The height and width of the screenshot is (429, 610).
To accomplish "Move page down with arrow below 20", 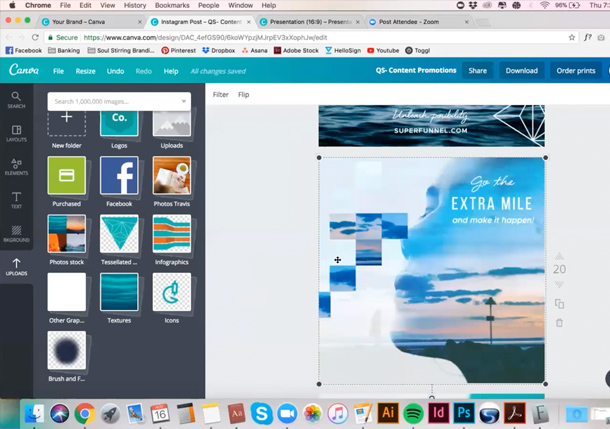I will tap(559, 285).
